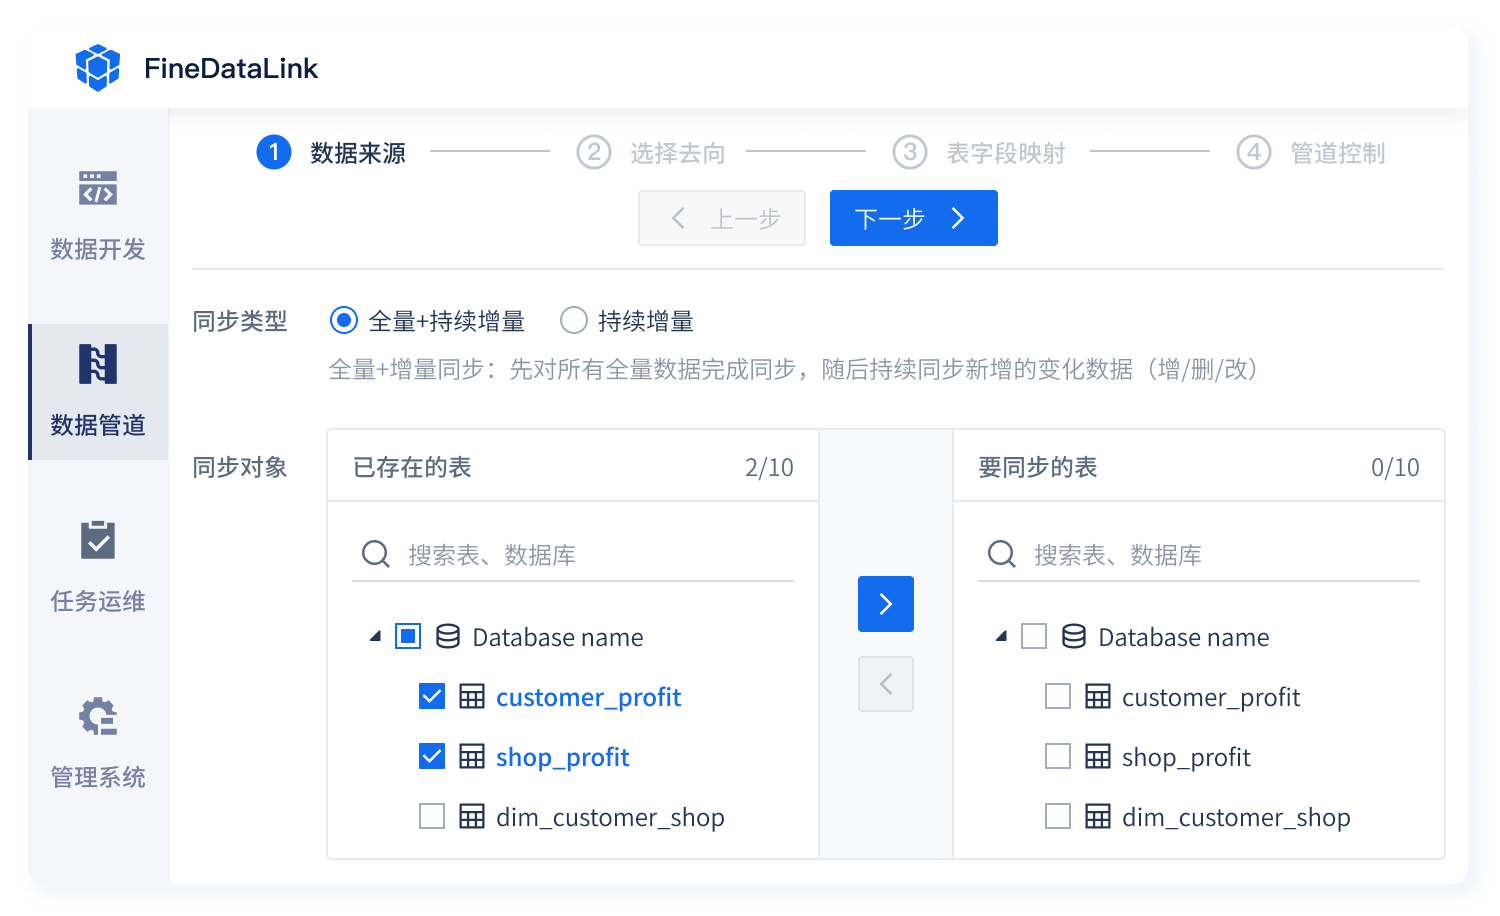
Task: Click database icon in 已存在的表 tree
Action: 448,636
